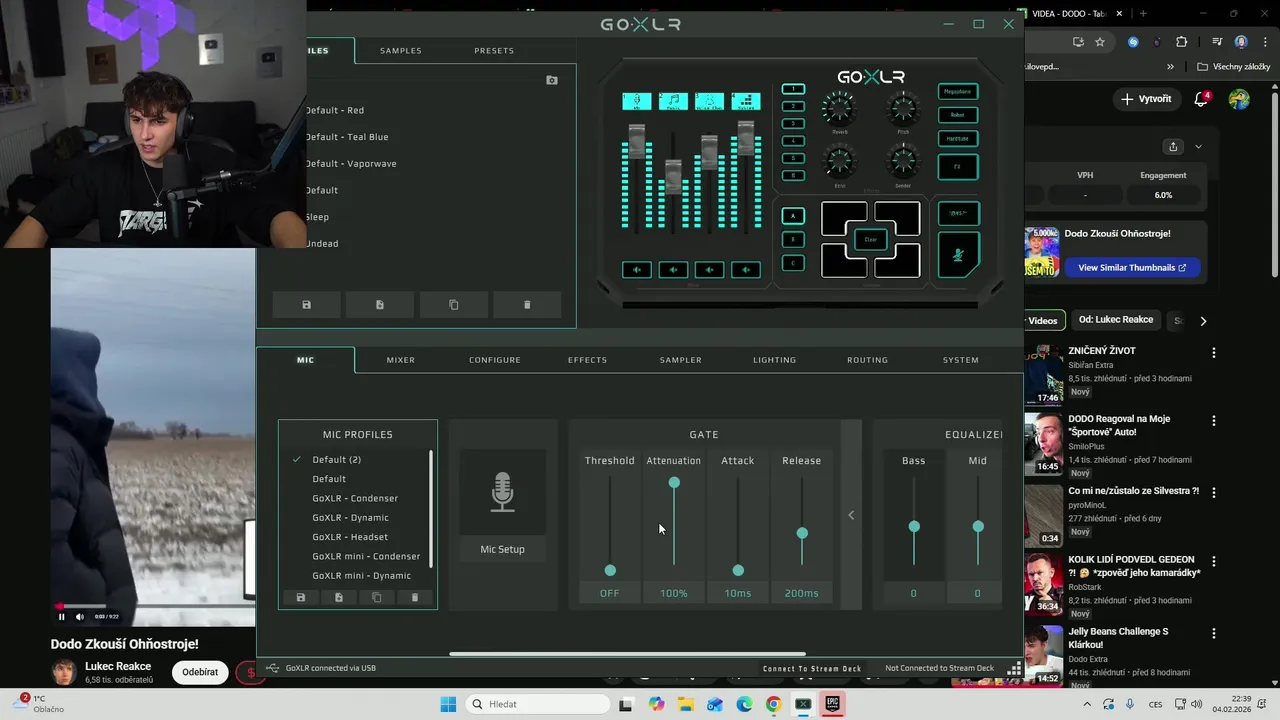Delete the selected mic profile
Viewport: 1280px width, 720px height.
click(x=414, y=597)
